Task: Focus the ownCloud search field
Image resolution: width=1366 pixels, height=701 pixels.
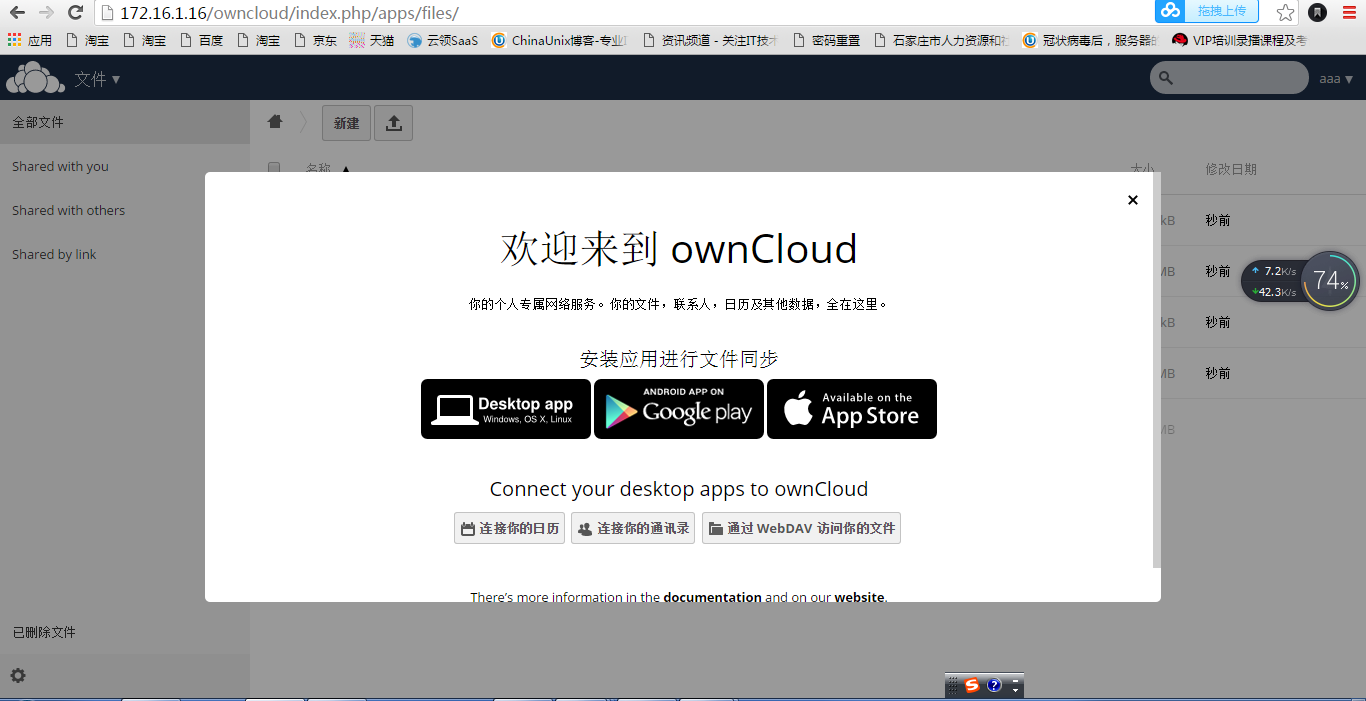Action: 1229,78
